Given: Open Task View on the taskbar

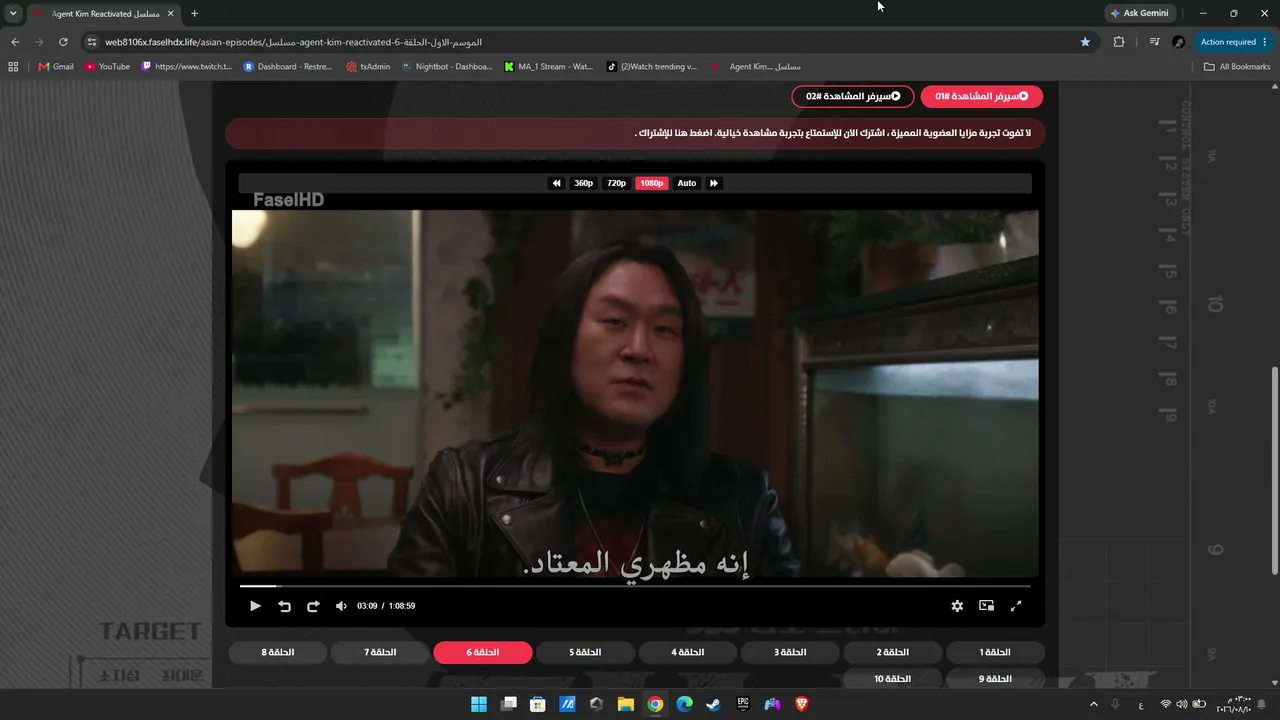Looking at the screenshot, I should pos(508,704).
